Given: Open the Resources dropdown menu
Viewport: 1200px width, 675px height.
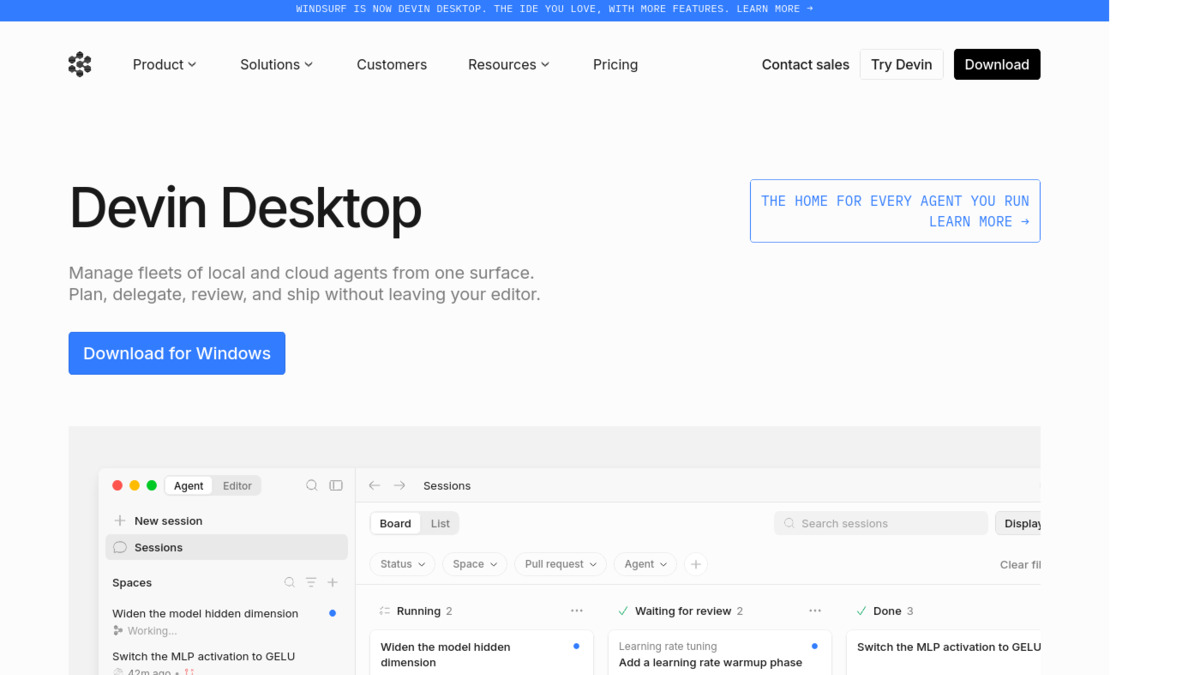Looking at the screenshot, I should pos(509,64).
